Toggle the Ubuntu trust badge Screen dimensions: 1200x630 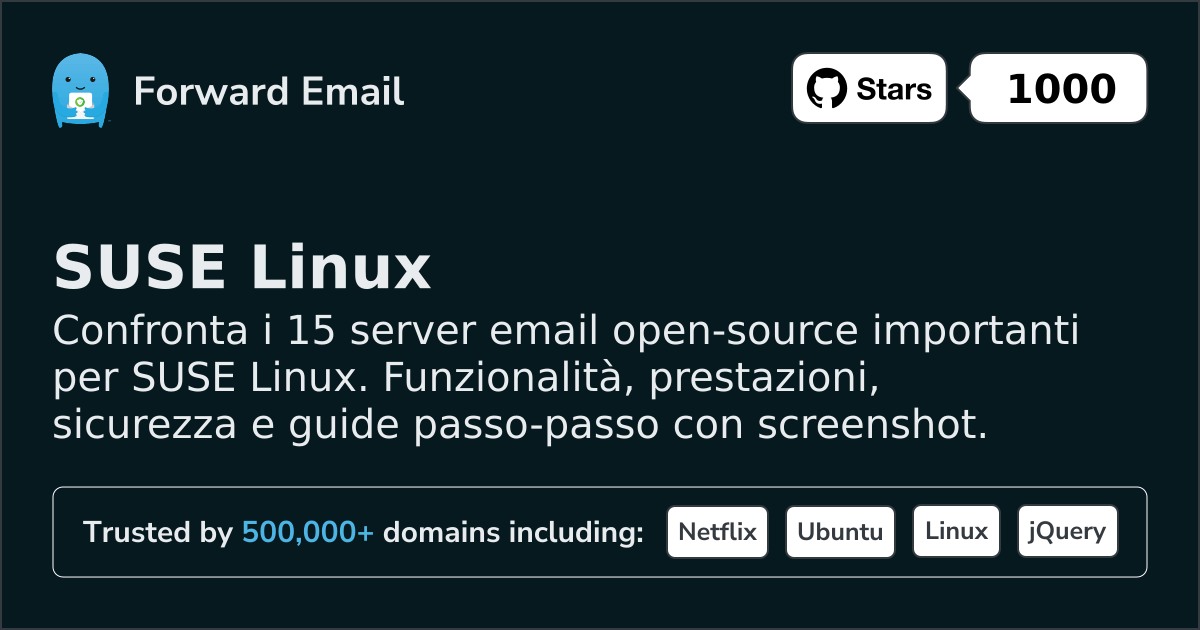coord(840,531)
